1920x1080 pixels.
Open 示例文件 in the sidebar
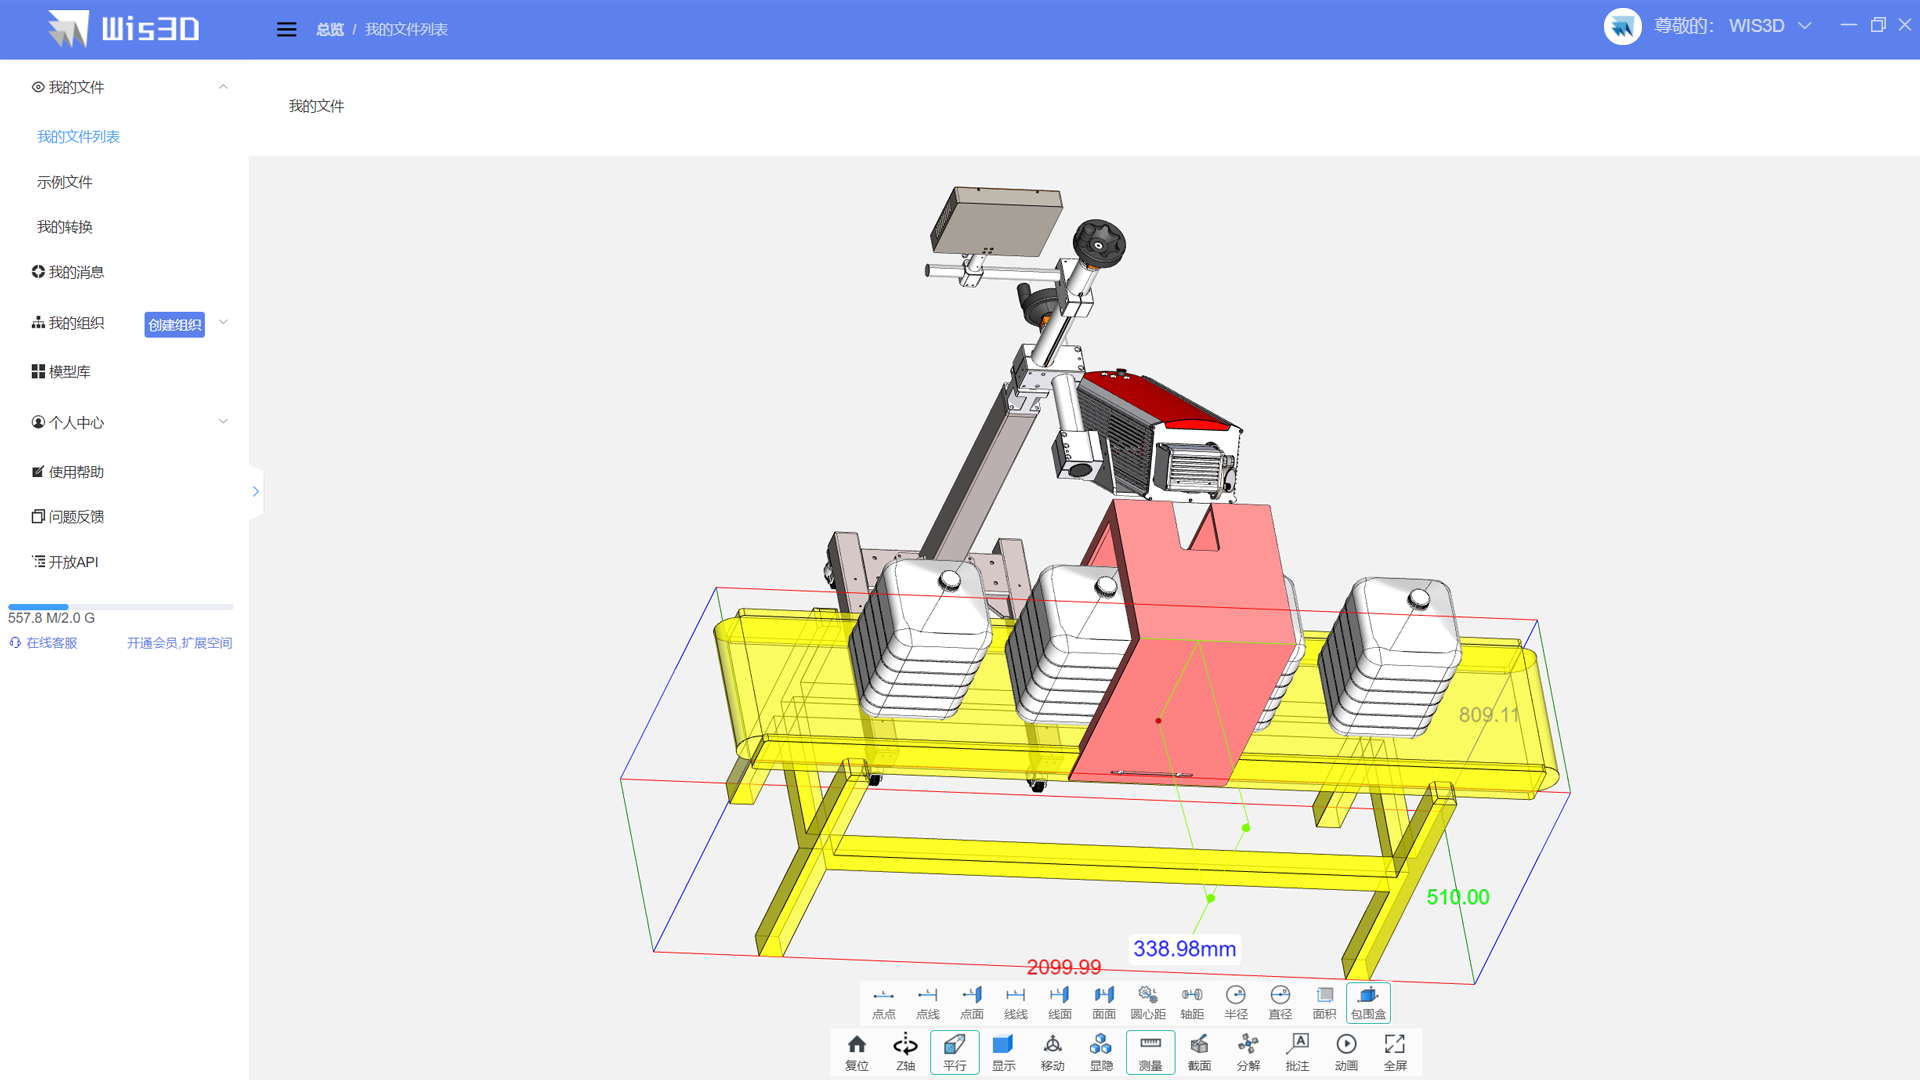[65, 182]
